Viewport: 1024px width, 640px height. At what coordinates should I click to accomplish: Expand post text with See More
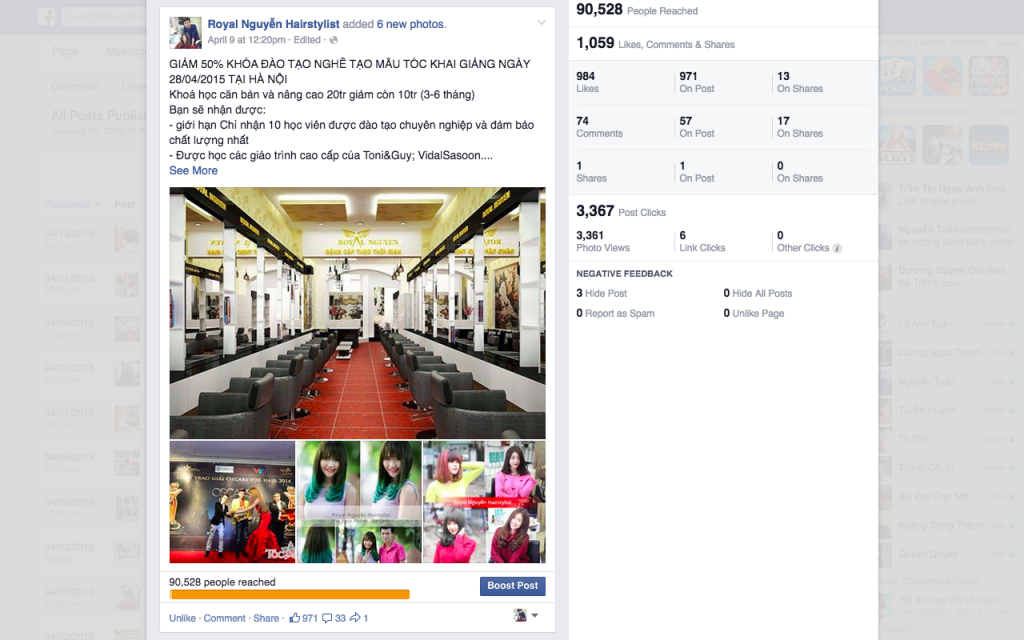(x=193, y=170)
